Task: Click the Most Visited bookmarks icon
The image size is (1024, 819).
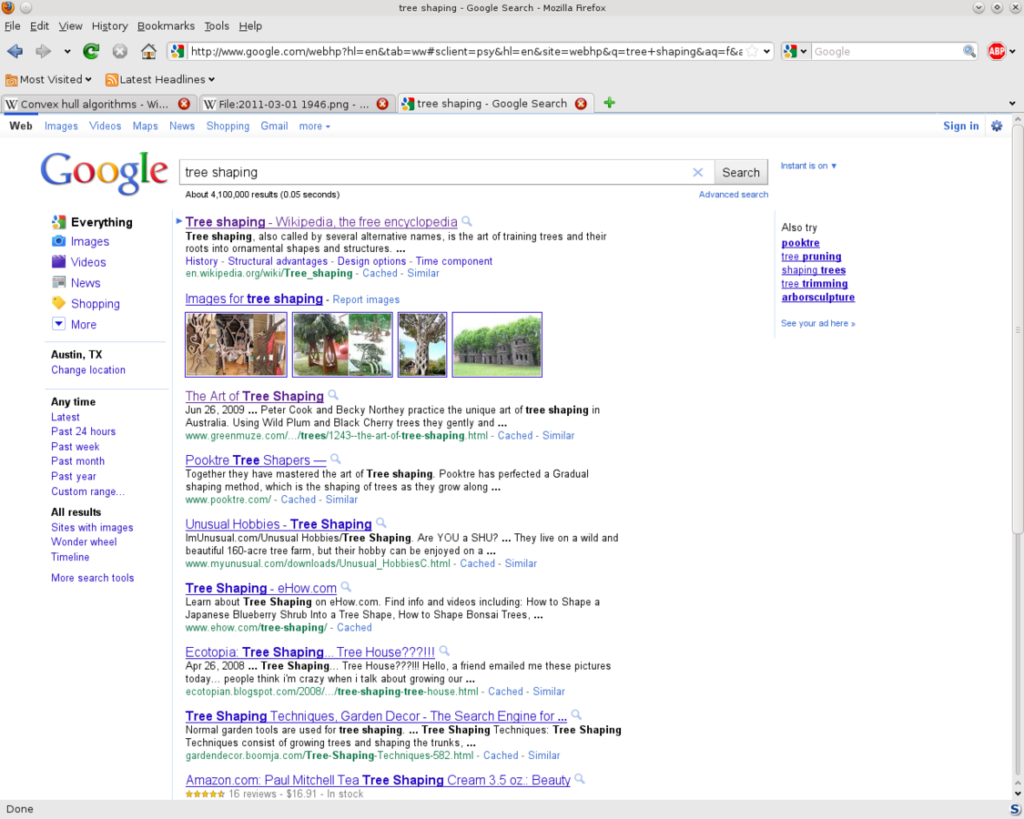Action: pos(11,80)
